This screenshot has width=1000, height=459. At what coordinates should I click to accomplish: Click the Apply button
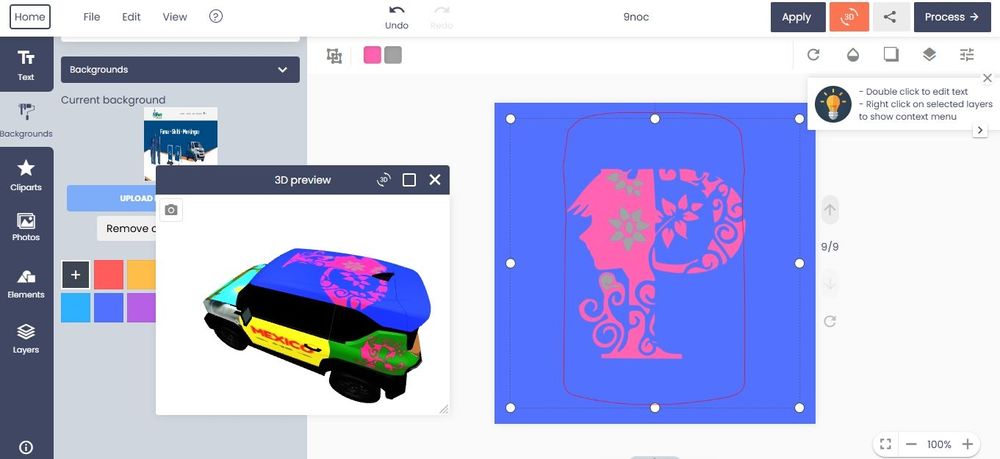[796, 17]
